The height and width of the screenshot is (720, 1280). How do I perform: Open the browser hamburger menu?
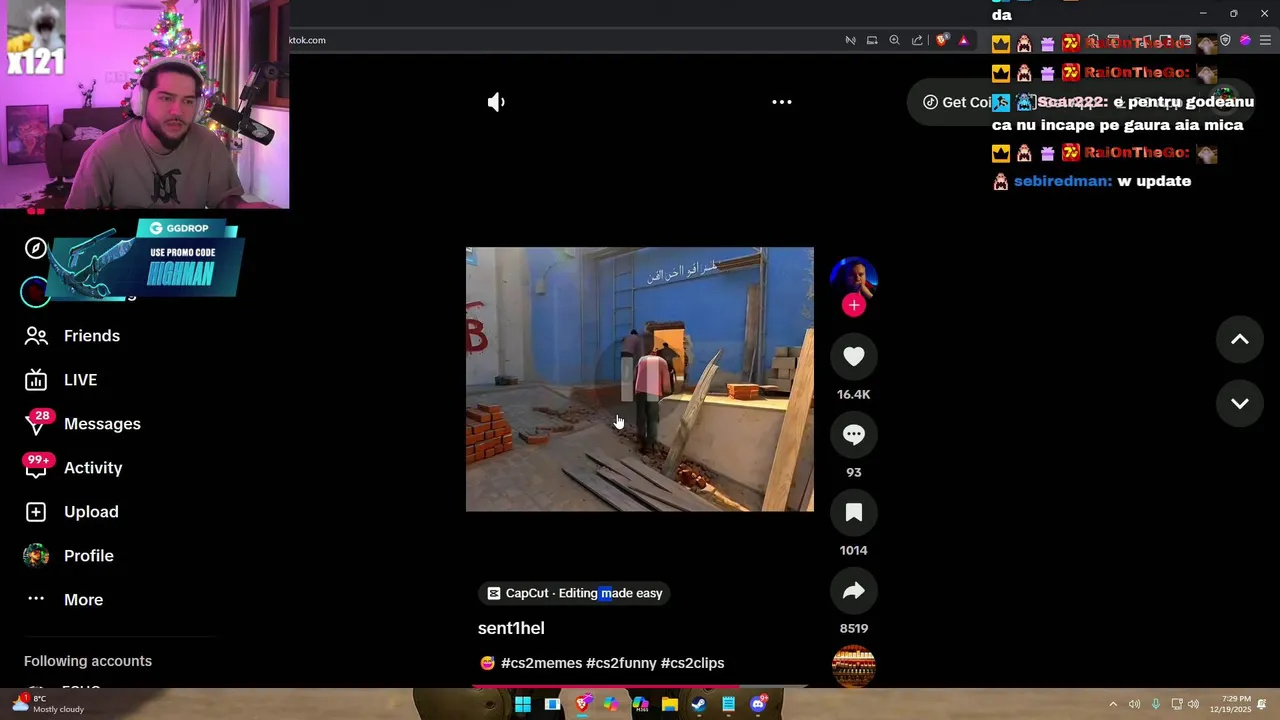(x=1266, y=40)
